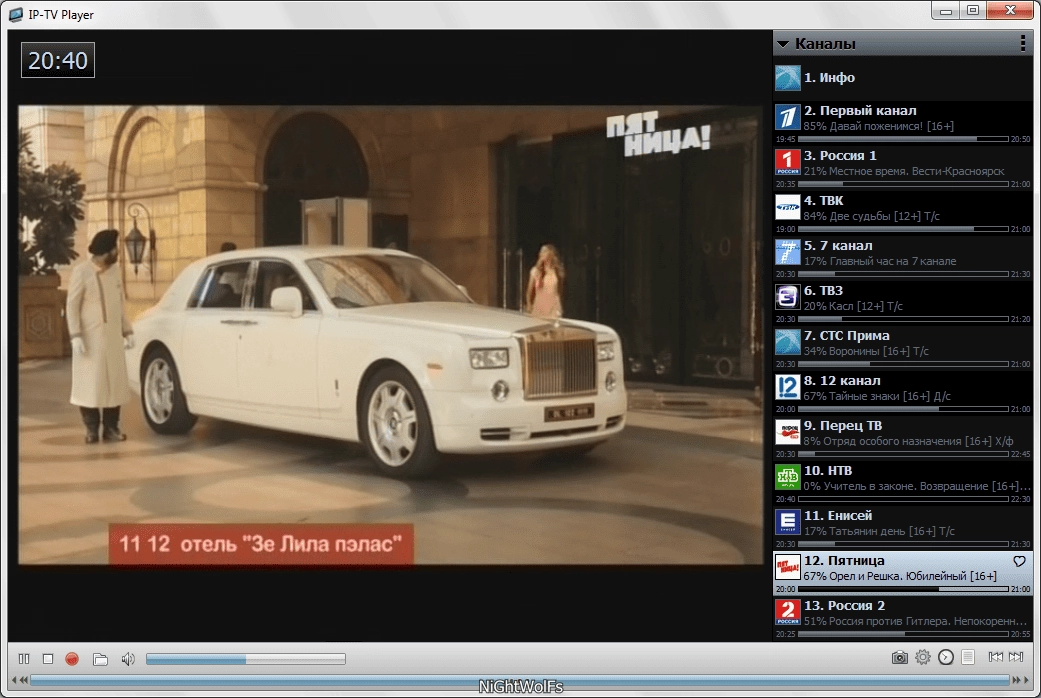Select channel '2. Первый канал'
The height and width of the screenshot is (698, 1041).
(903, 123)
